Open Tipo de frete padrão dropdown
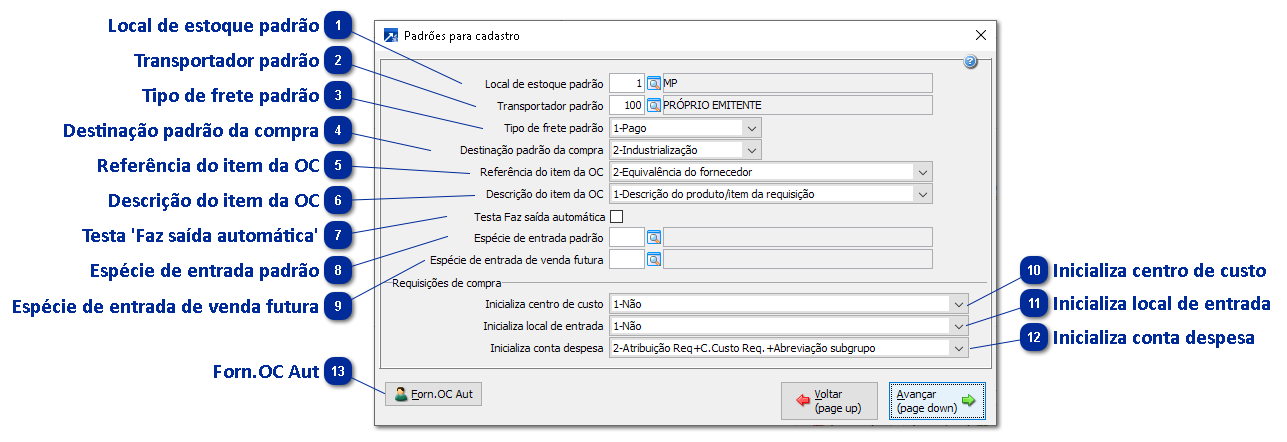This screenshot has width=1287, height=442. [751, 127]
